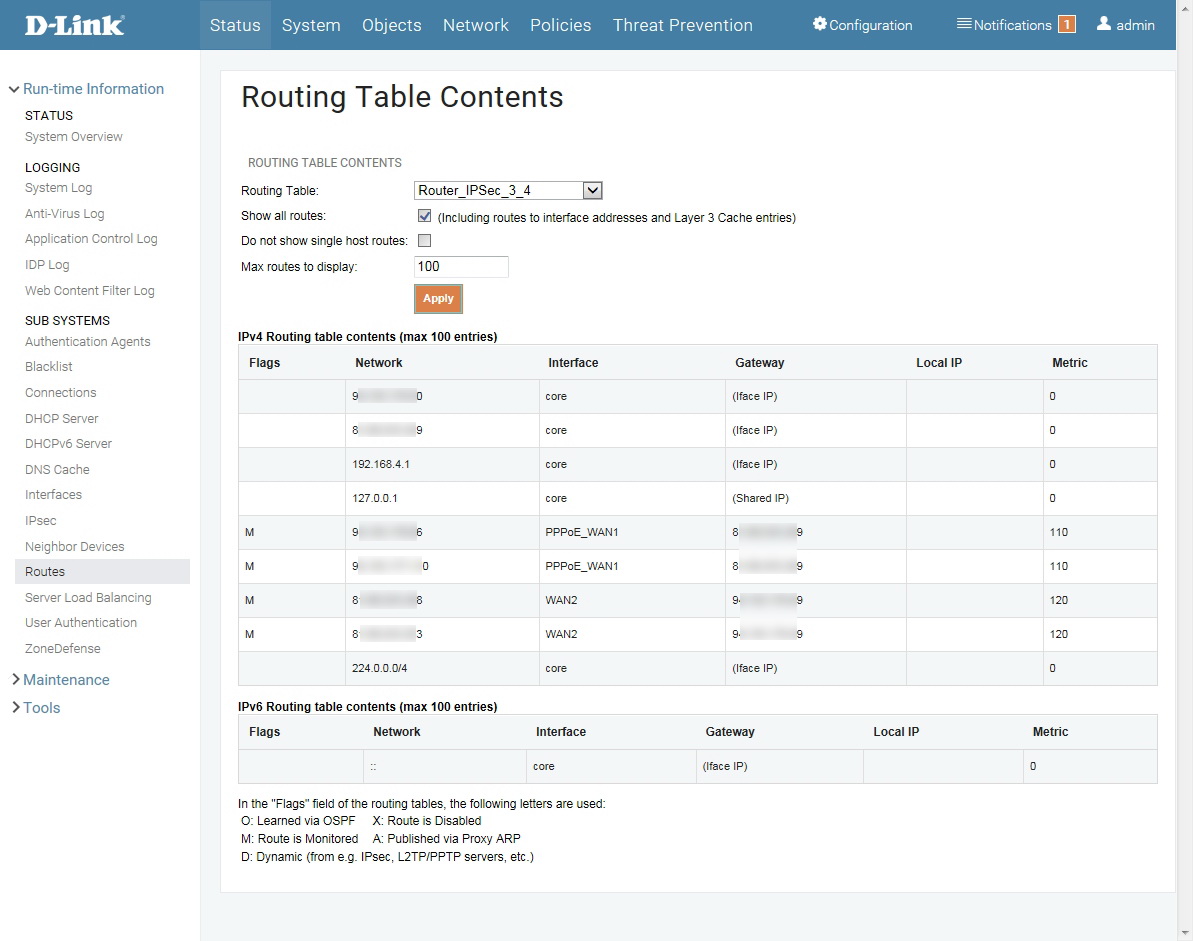Open the orange notification count badge
Screen dimensions: 1193x941
[1067, 25]
